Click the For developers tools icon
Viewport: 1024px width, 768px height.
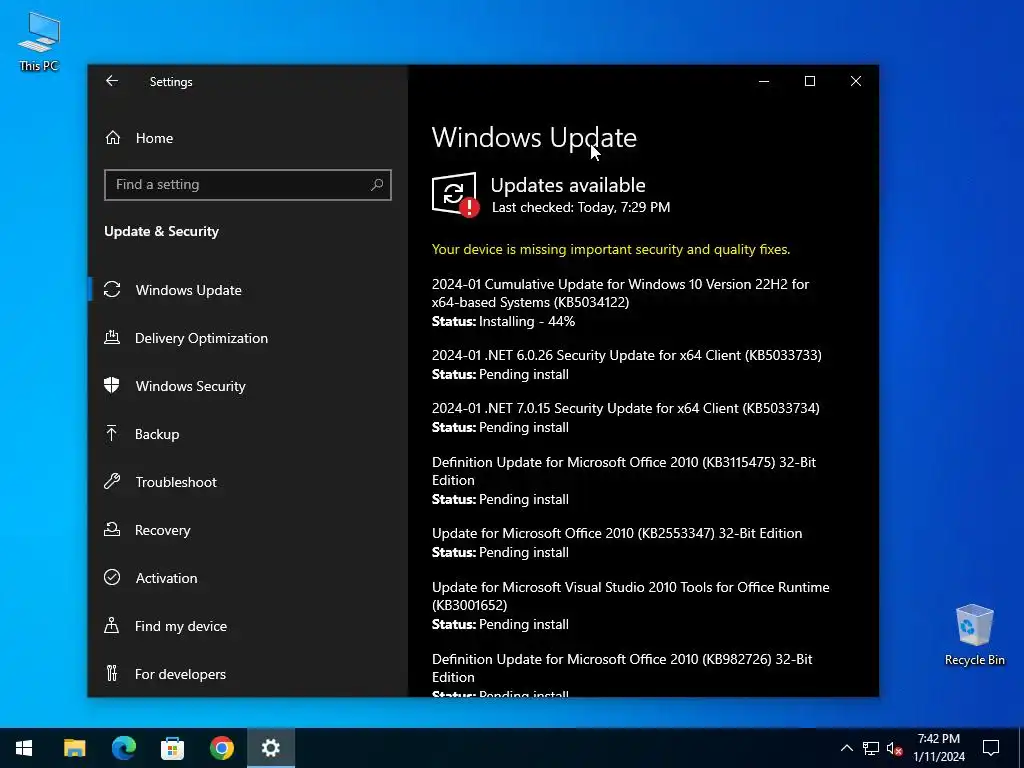pyautogui.click(x=112, y=673)
